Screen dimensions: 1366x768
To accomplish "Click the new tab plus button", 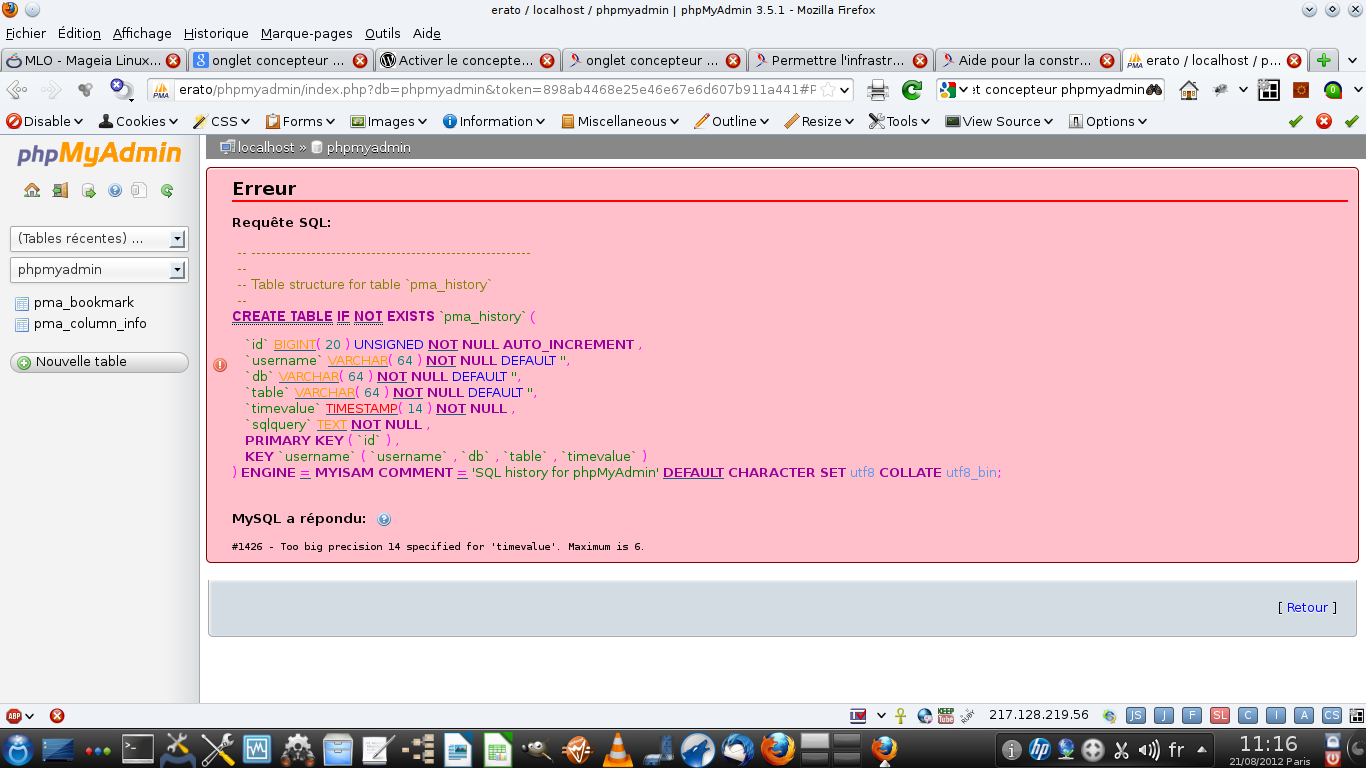I will [x=1324, y=60].
